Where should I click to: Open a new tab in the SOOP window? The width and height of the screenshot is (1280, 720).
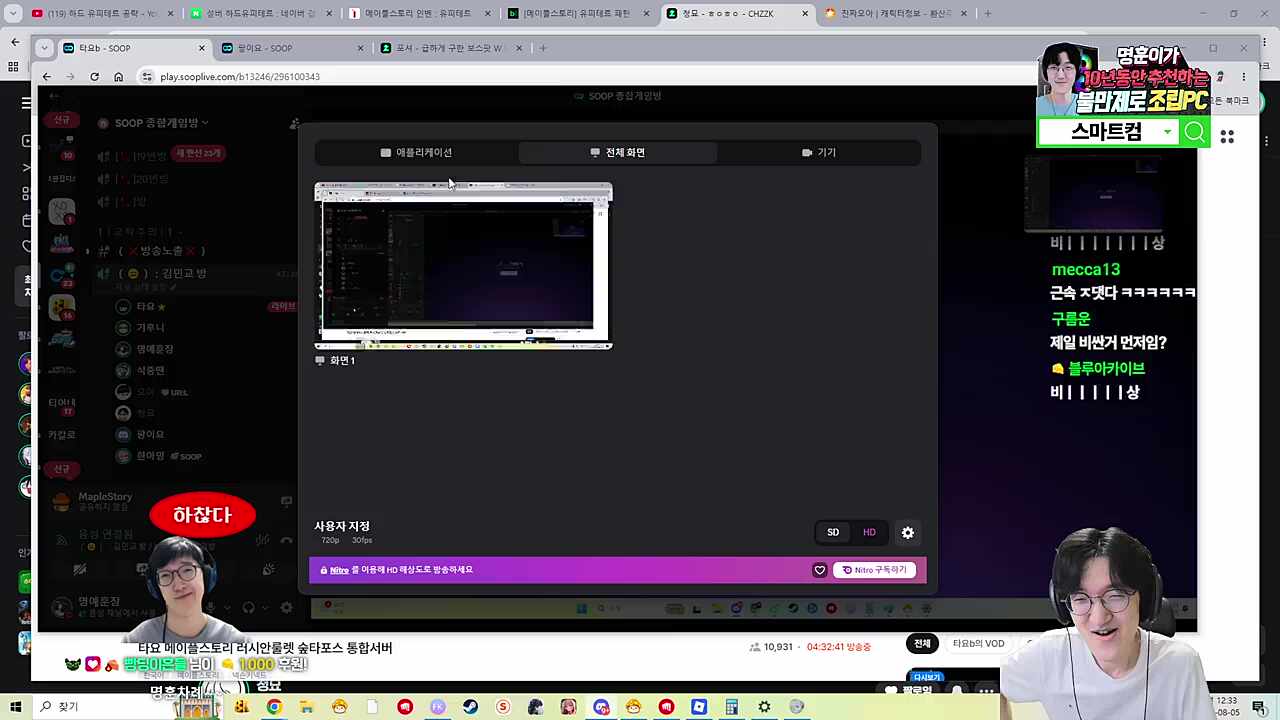[543, 48]
